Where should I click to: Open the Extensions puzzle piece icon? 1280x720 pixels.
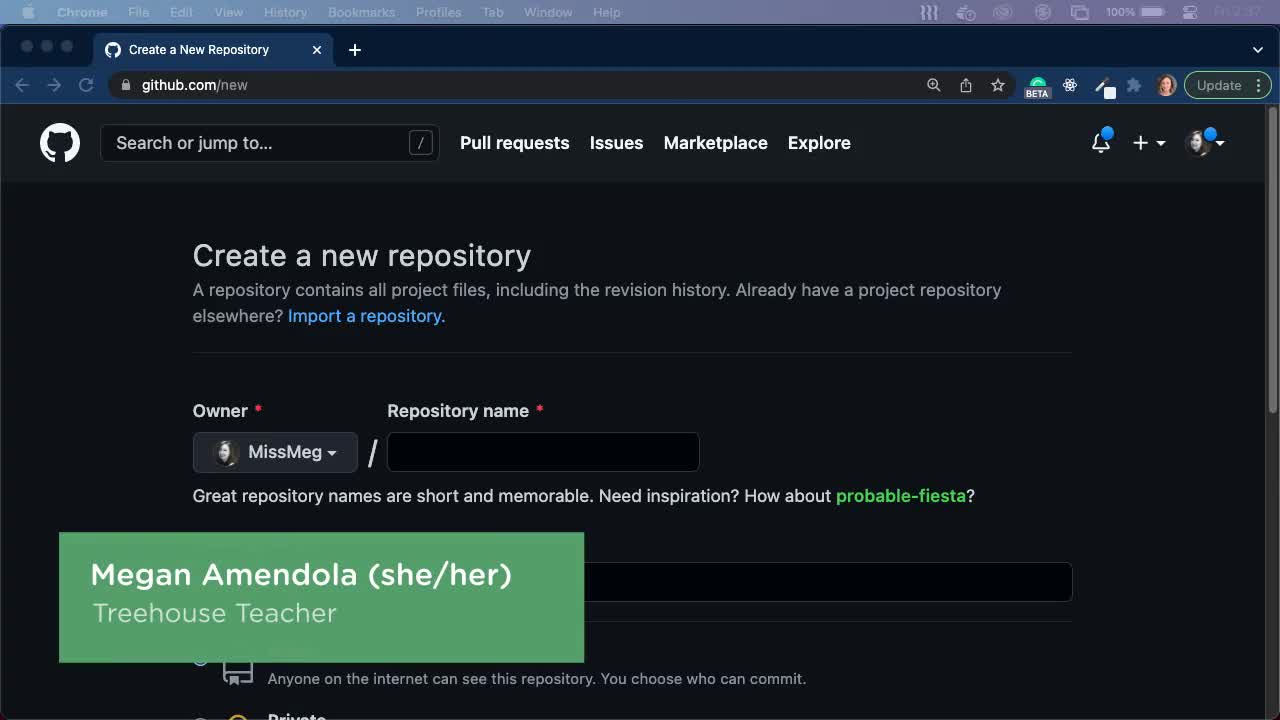click(x=1134, y=85)
